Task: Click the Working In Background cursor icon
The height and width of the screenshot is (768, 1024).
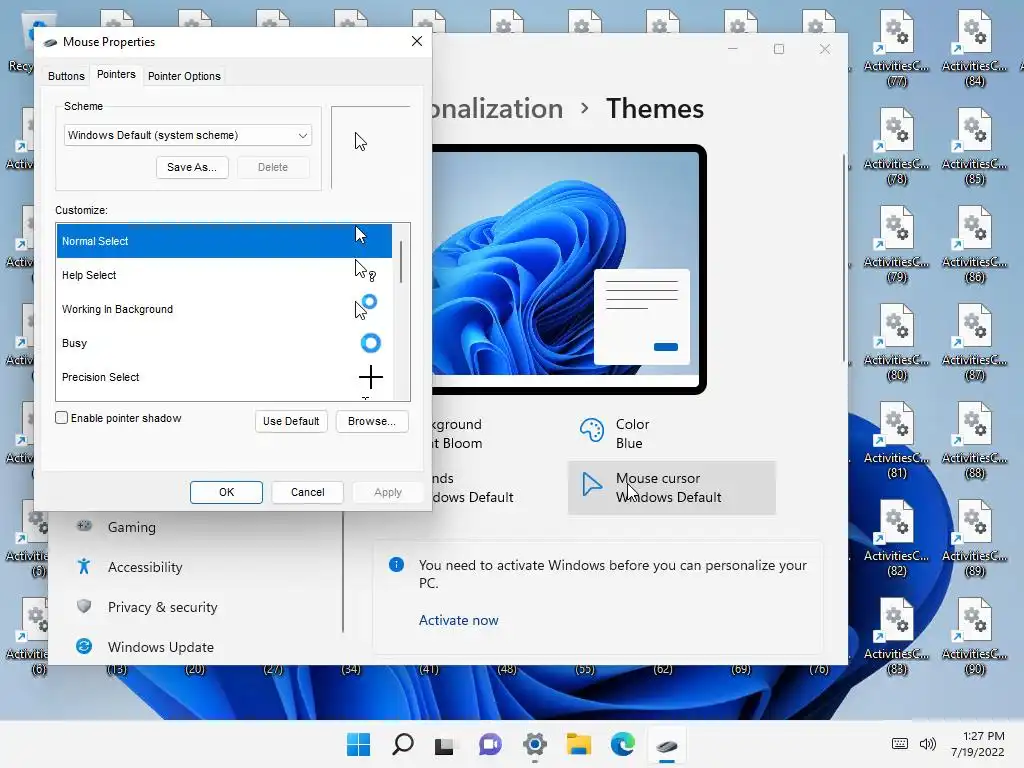Action: (x=366, y=307)
